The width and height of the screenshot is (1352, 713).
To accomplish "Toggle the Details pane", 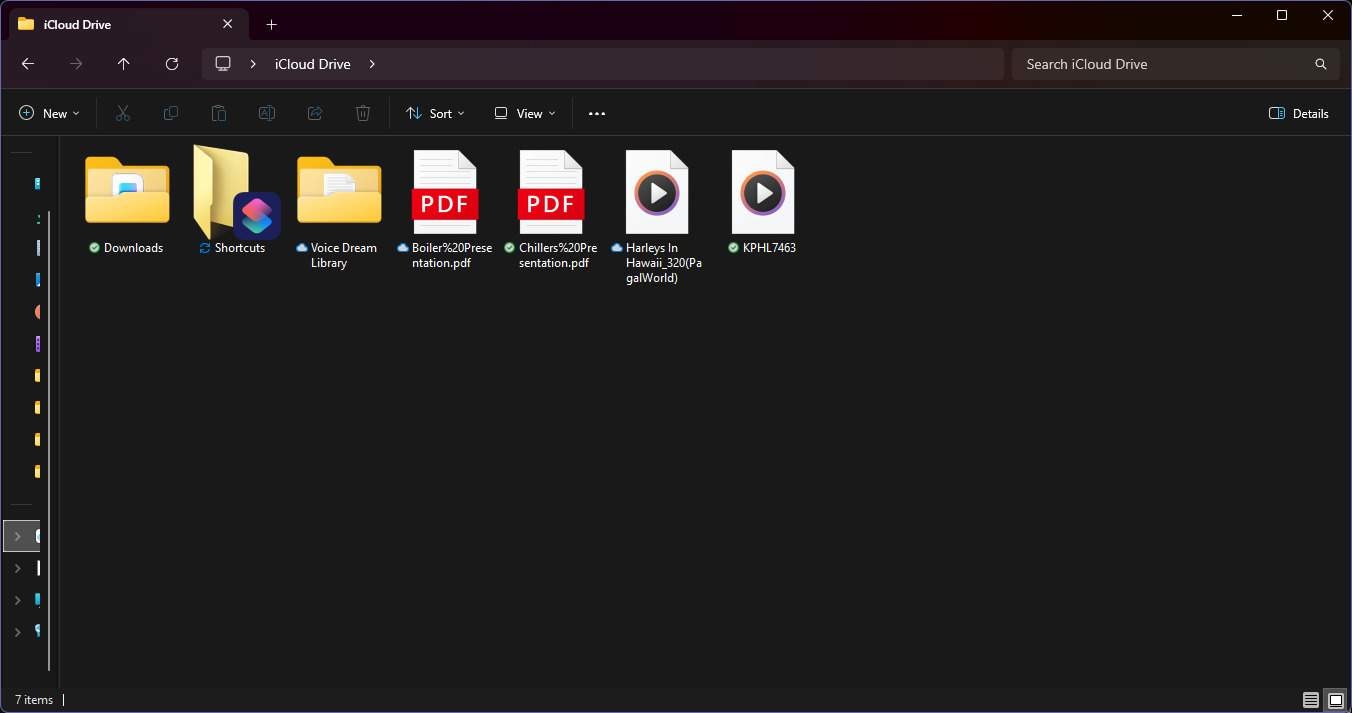I will pyautogui.click(x=1299, y=113).
